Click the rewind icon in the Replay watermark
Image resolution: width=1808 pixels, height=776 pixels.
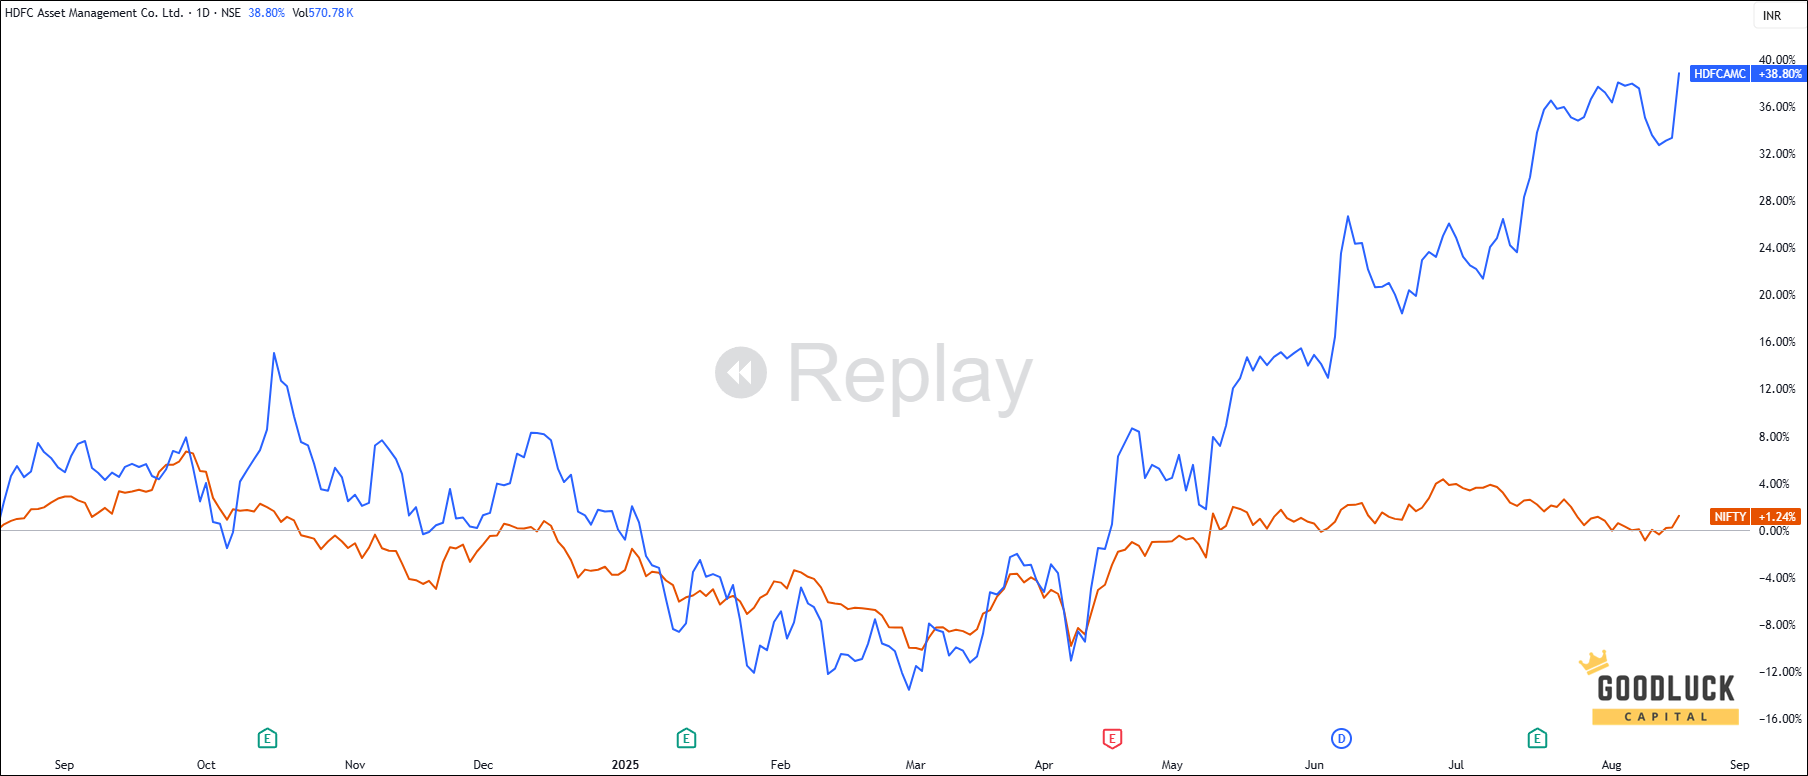tap(741, 373)
